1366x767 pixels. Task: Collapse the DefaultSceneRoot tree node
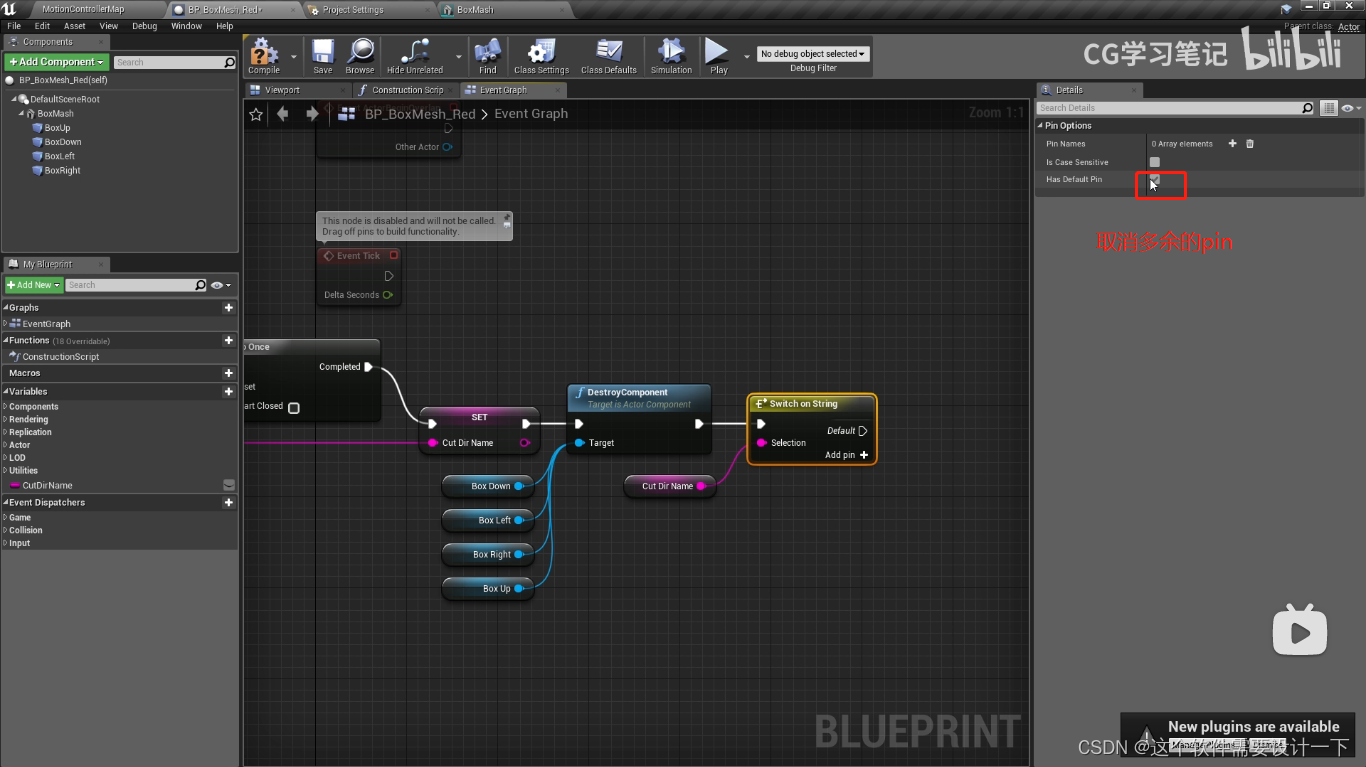coord(14,99)
